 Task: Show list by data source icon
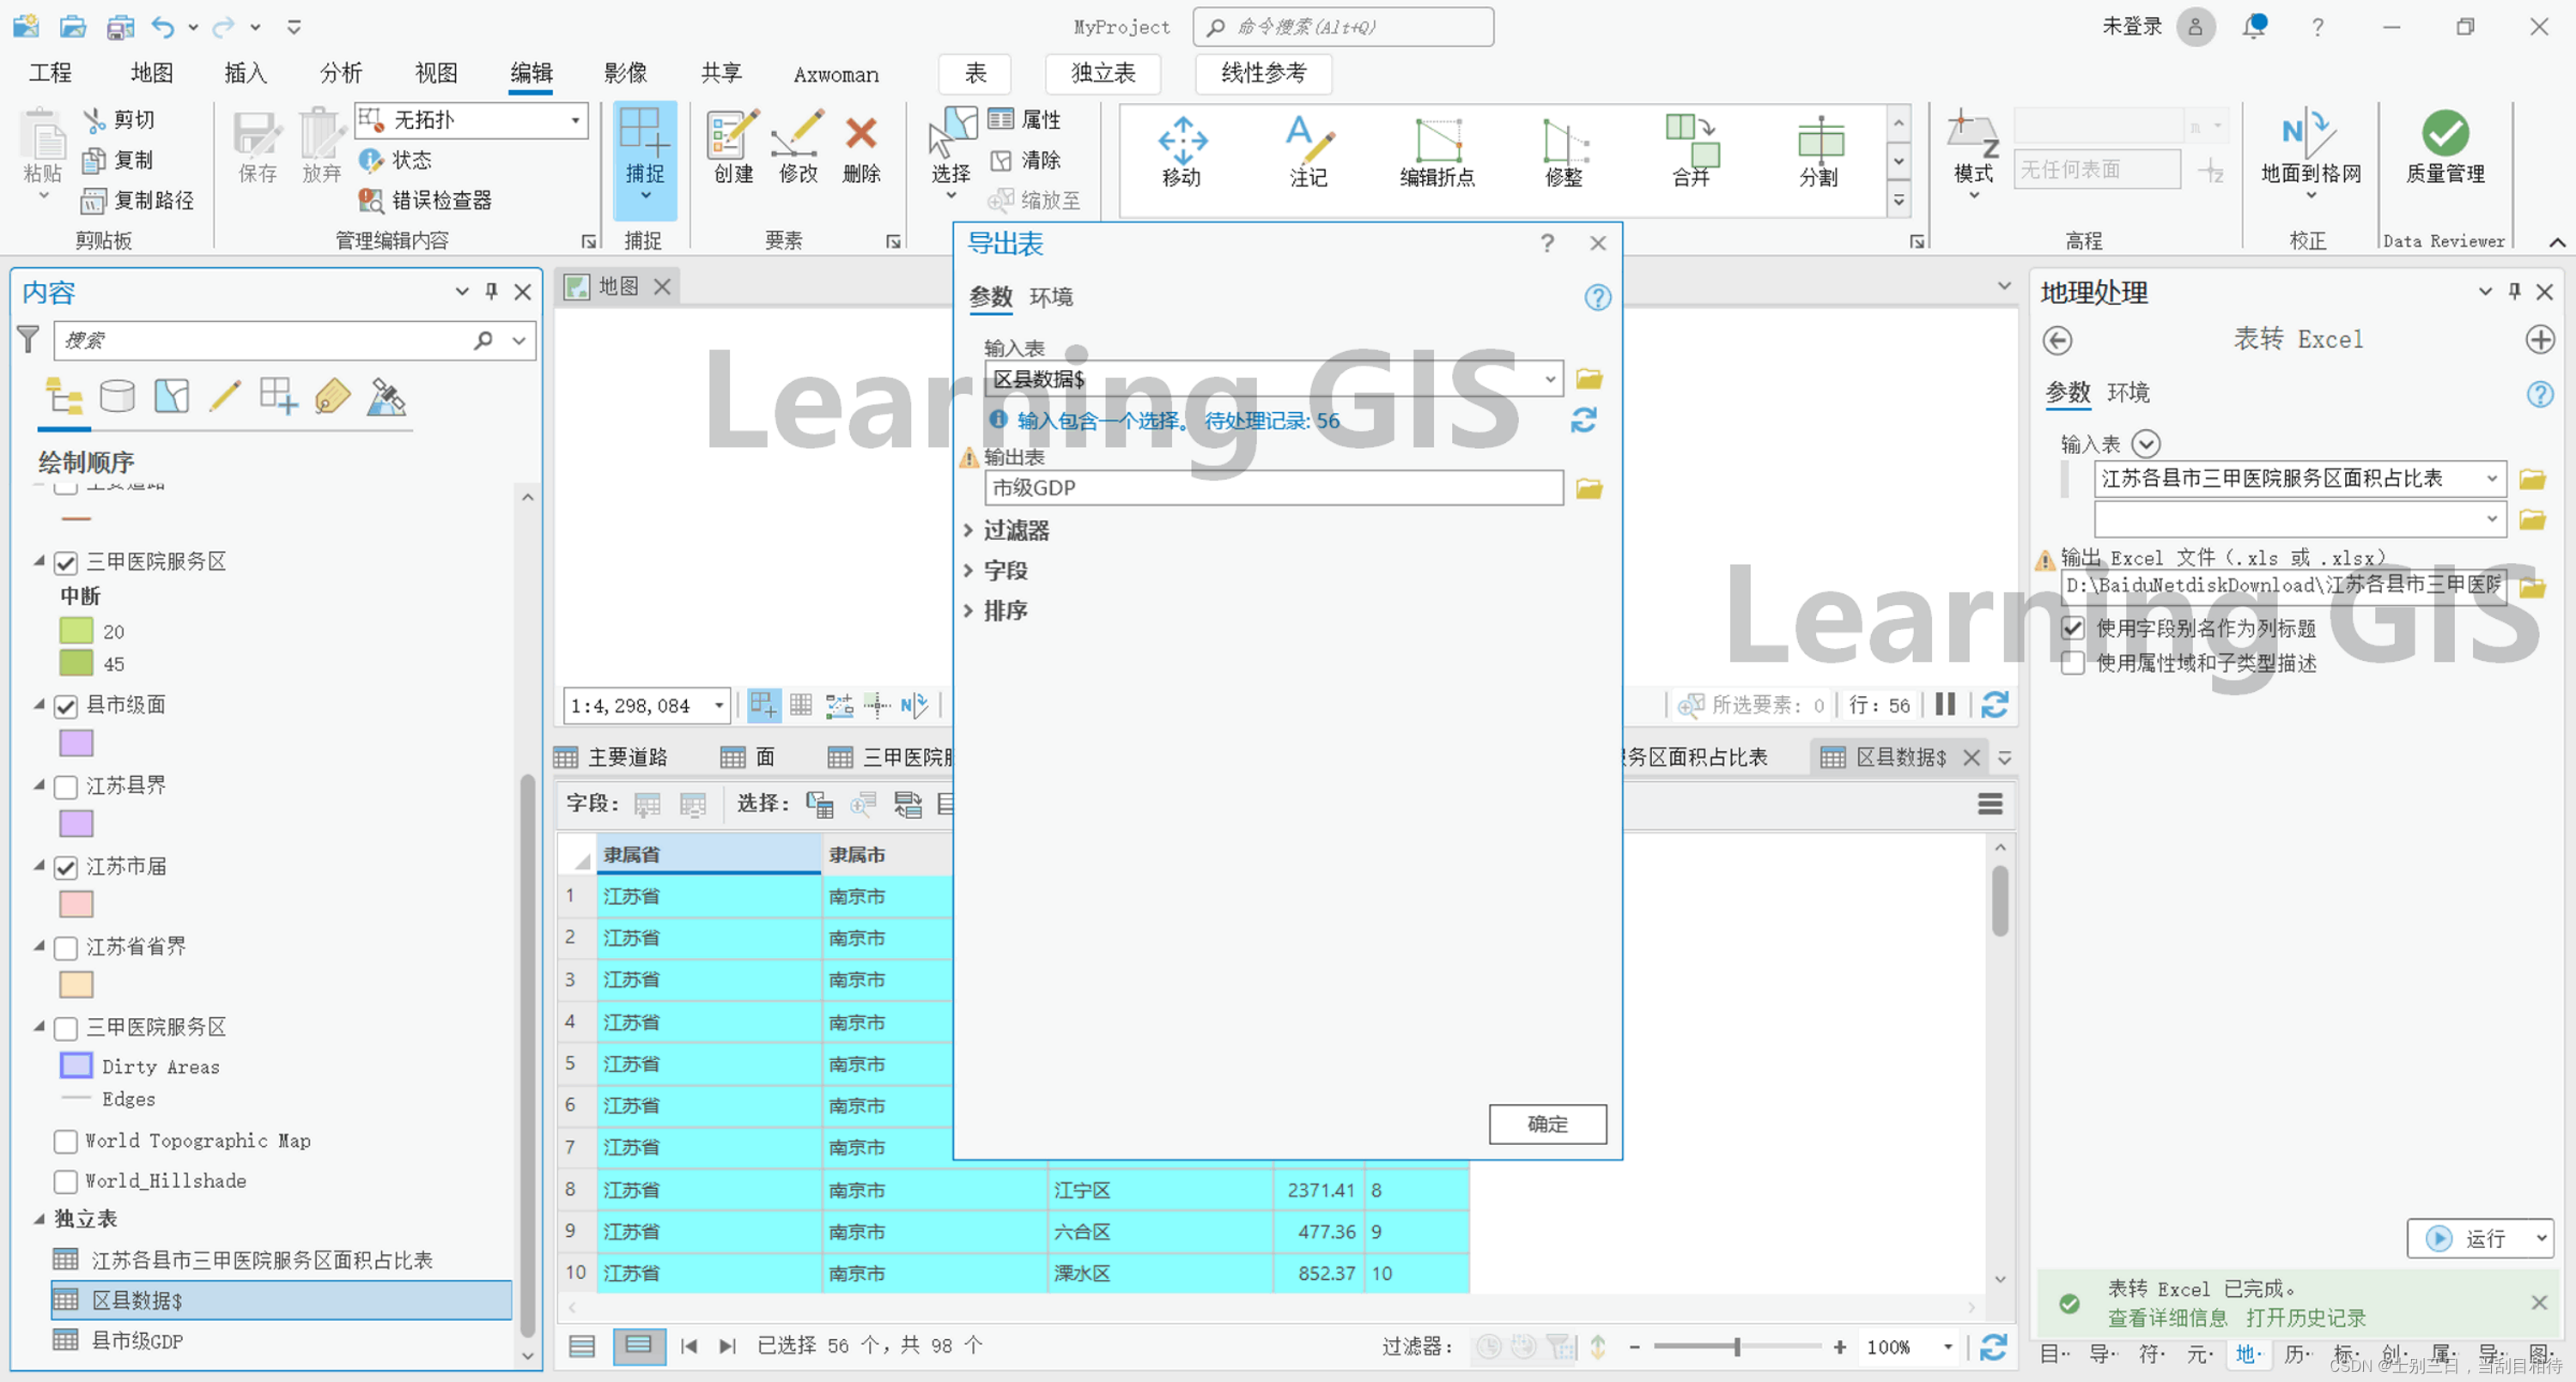[x=117, y=397]
